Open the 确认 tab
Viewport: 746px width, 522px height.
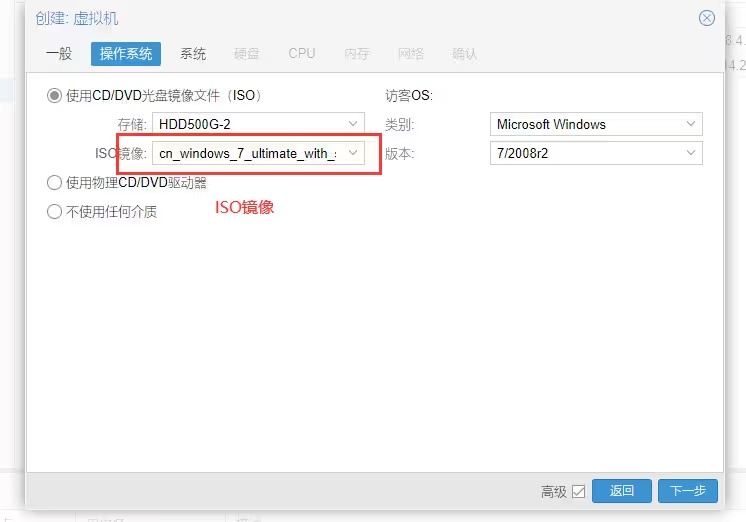click(x=464, y=54)
